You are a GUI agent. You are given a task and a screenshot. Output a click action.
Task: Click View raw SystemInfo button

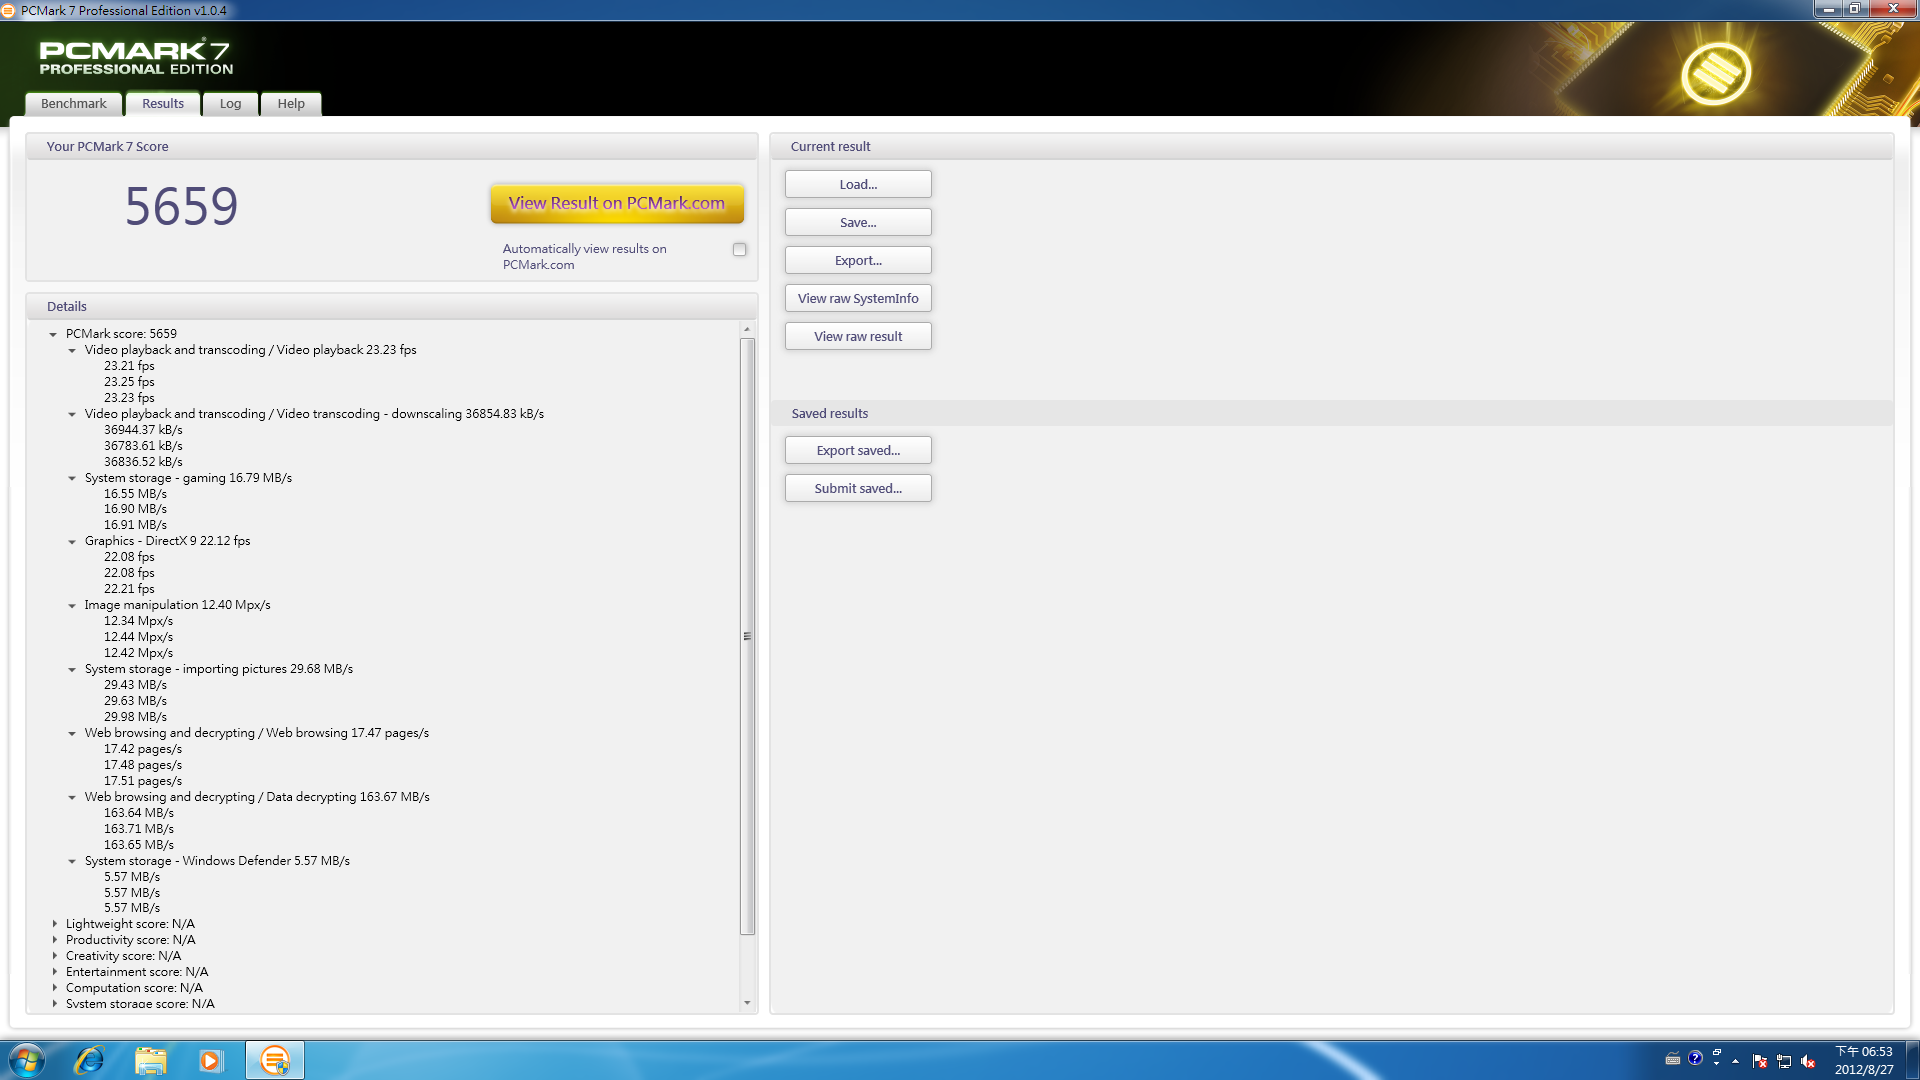pyautogui.click(x=858, y=298)
